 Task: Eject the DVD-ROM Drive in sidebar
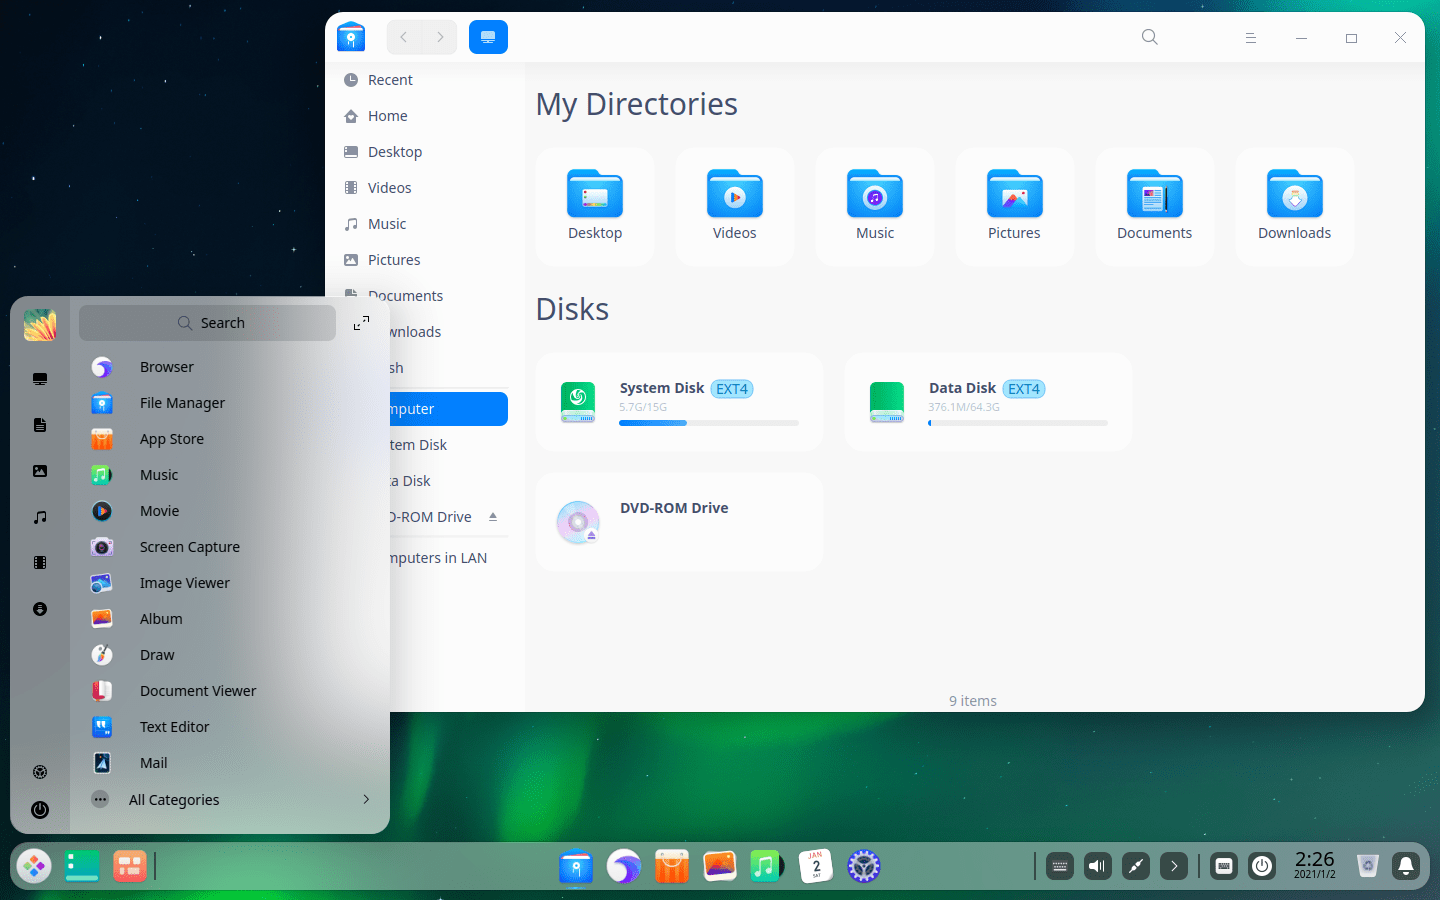pyautogui.click(x=493, y=517)
